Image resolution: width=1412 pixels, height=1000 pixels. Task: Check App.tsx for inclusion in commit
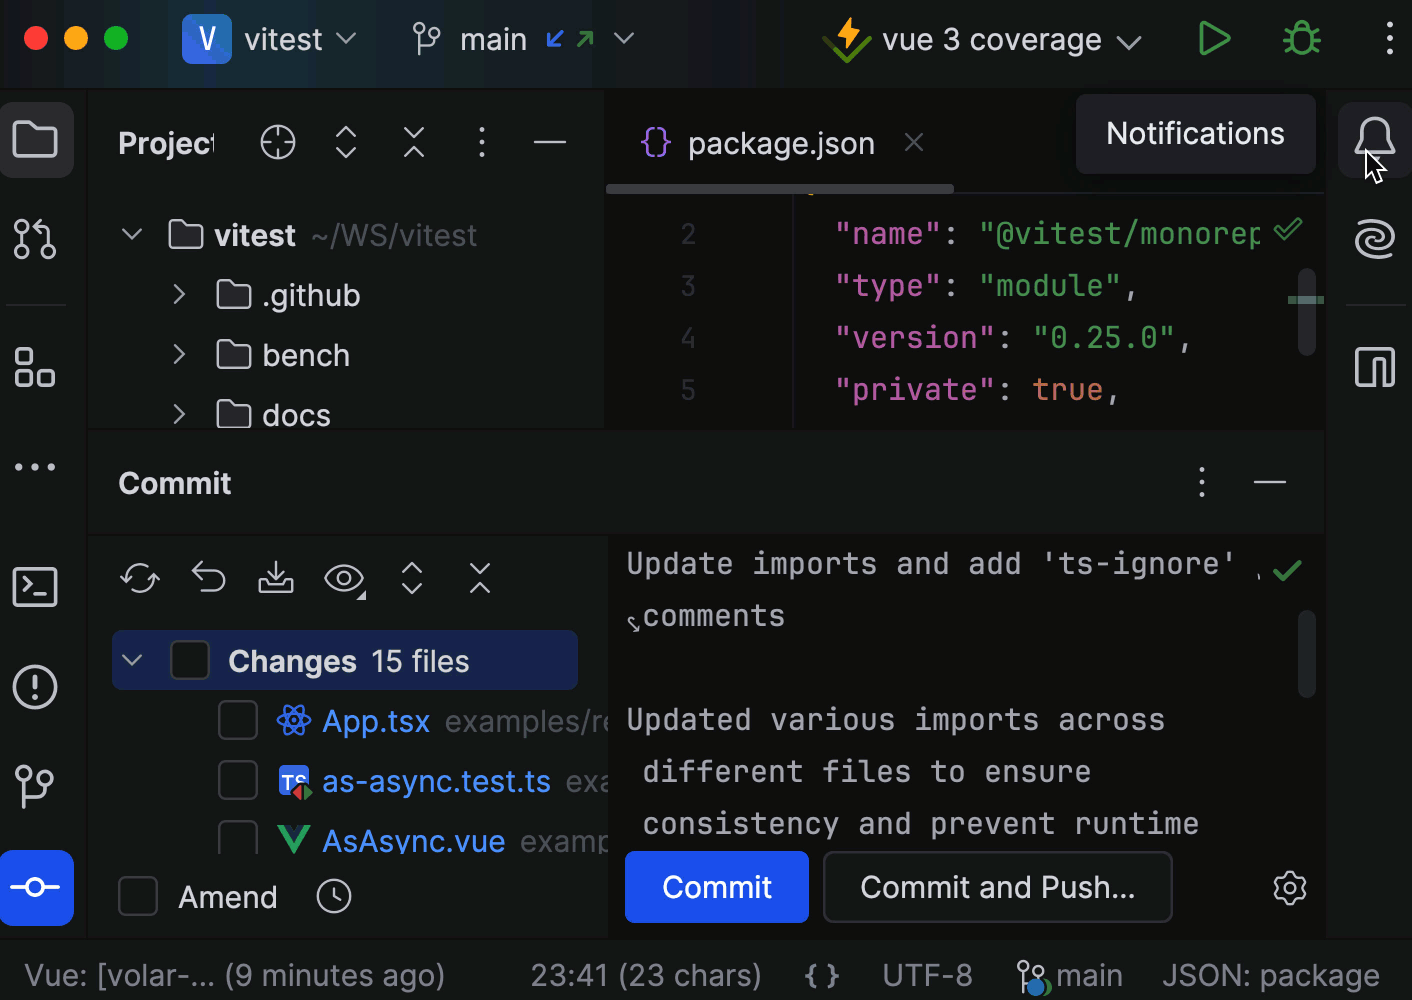pyautogui.click(x=237, y=720)
